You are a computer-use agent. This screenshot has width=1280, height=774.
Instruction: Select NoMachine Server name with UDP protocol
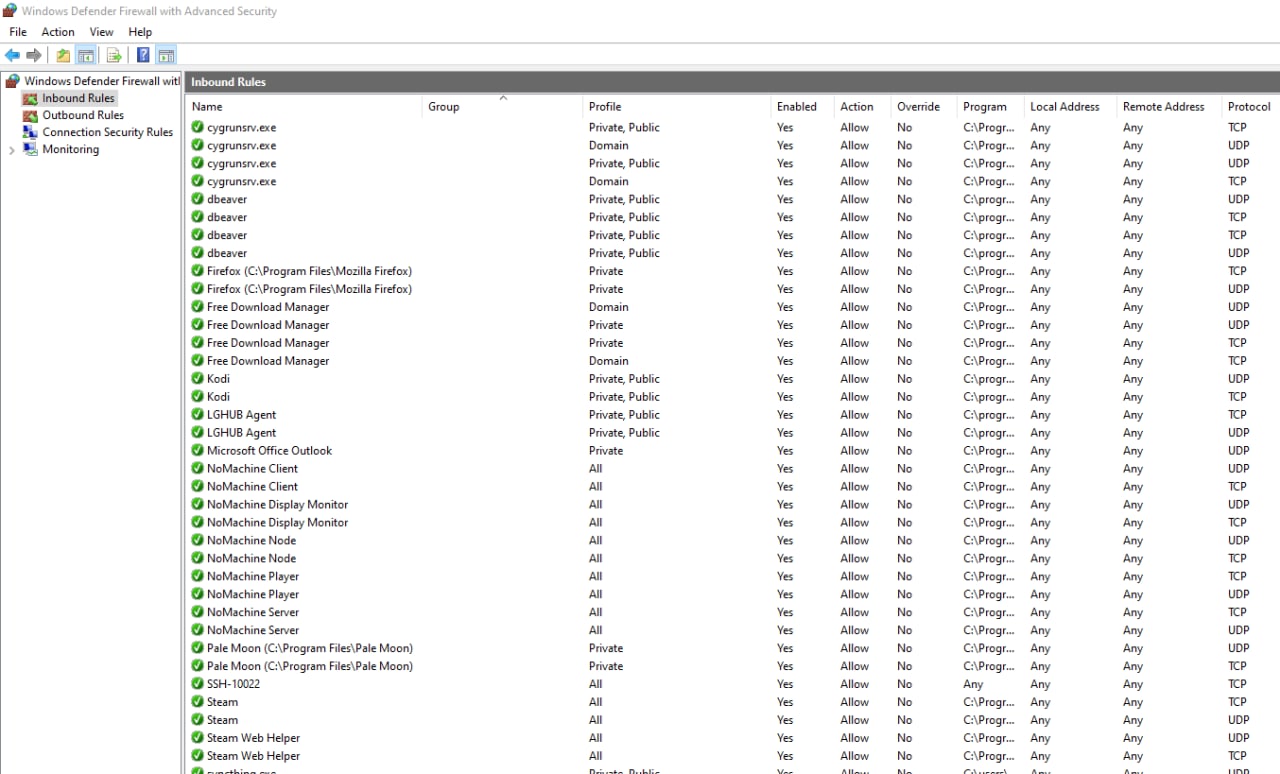point(253,630)
